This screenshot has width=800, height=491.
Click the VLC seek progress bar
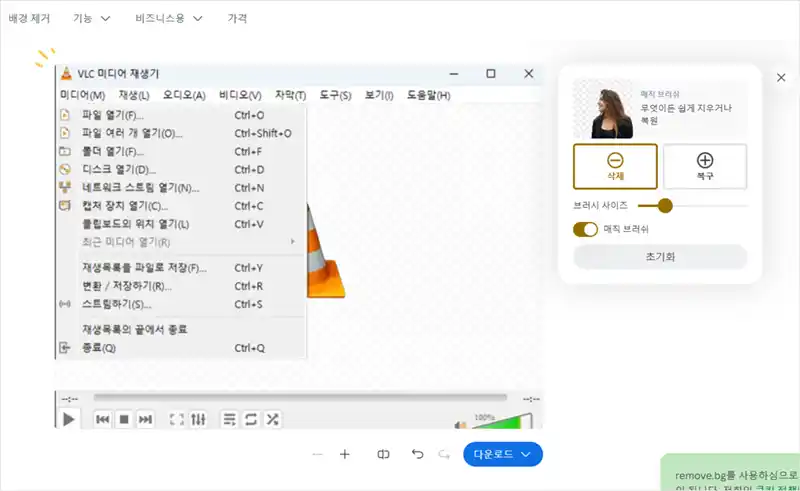tap(301, 397)
